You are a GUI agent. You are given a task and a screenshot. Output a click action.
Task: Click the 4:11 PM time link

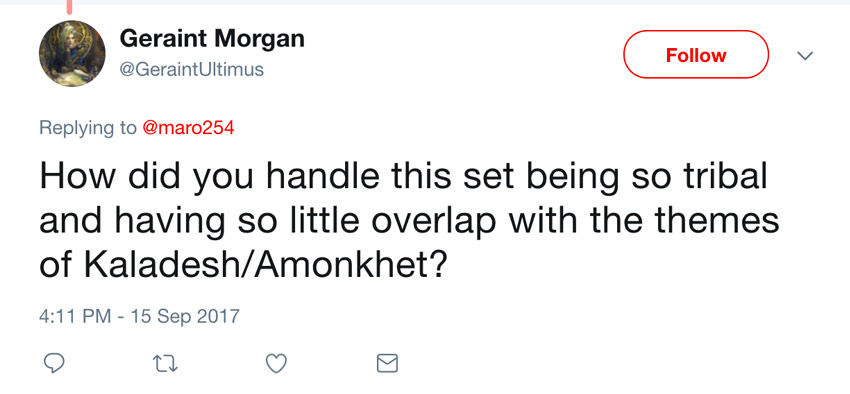(x=75, y=315)
